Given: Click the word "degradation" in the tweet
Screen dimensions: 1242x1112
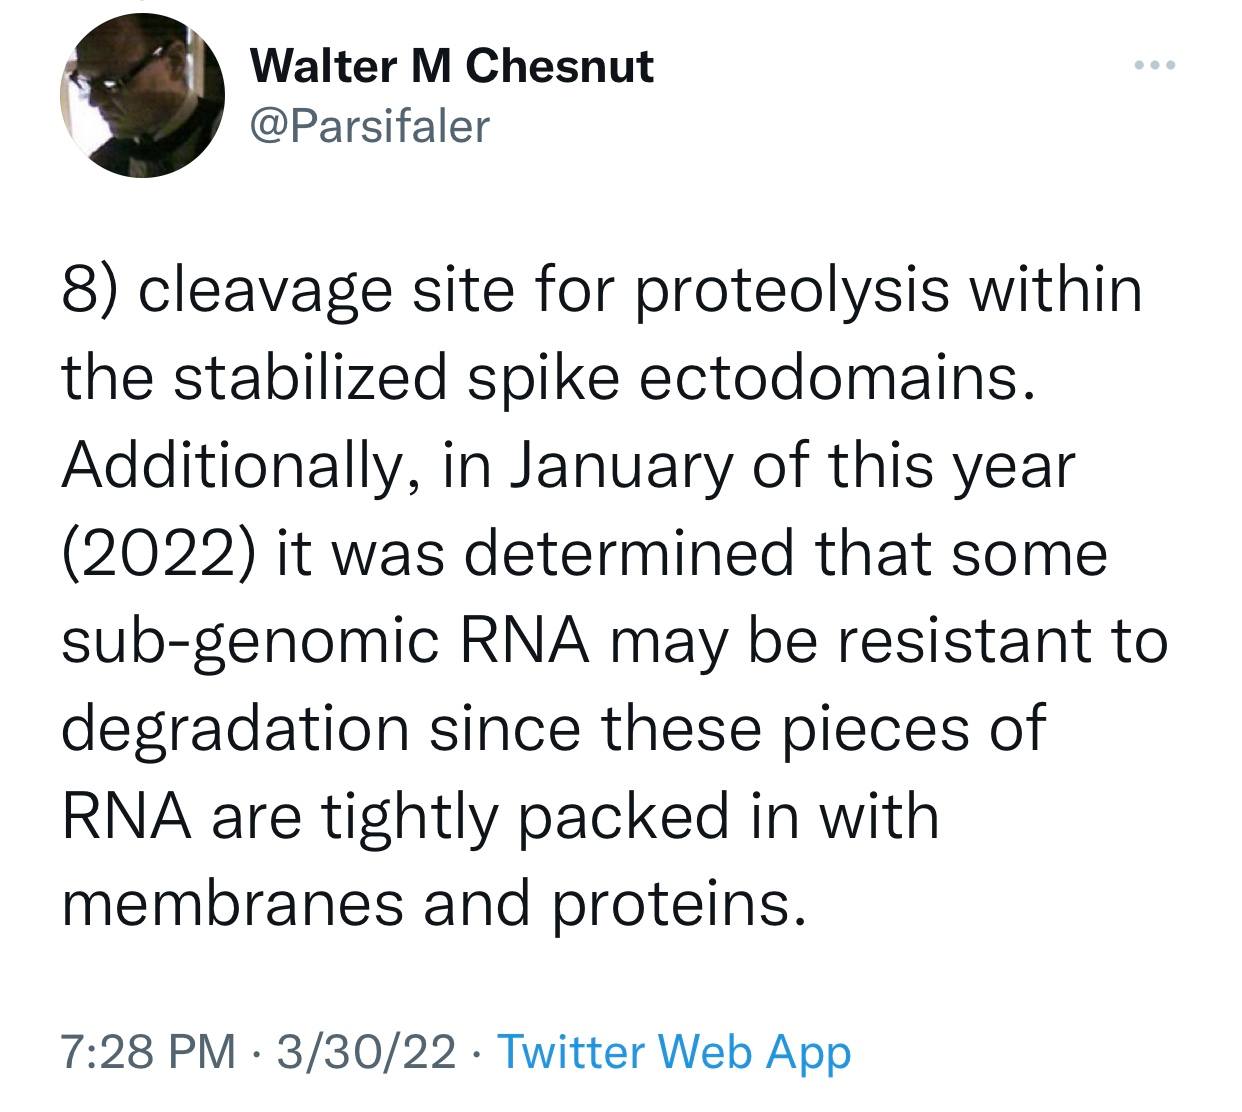Looking at the screenshot, I should click(x=236, y=729).
